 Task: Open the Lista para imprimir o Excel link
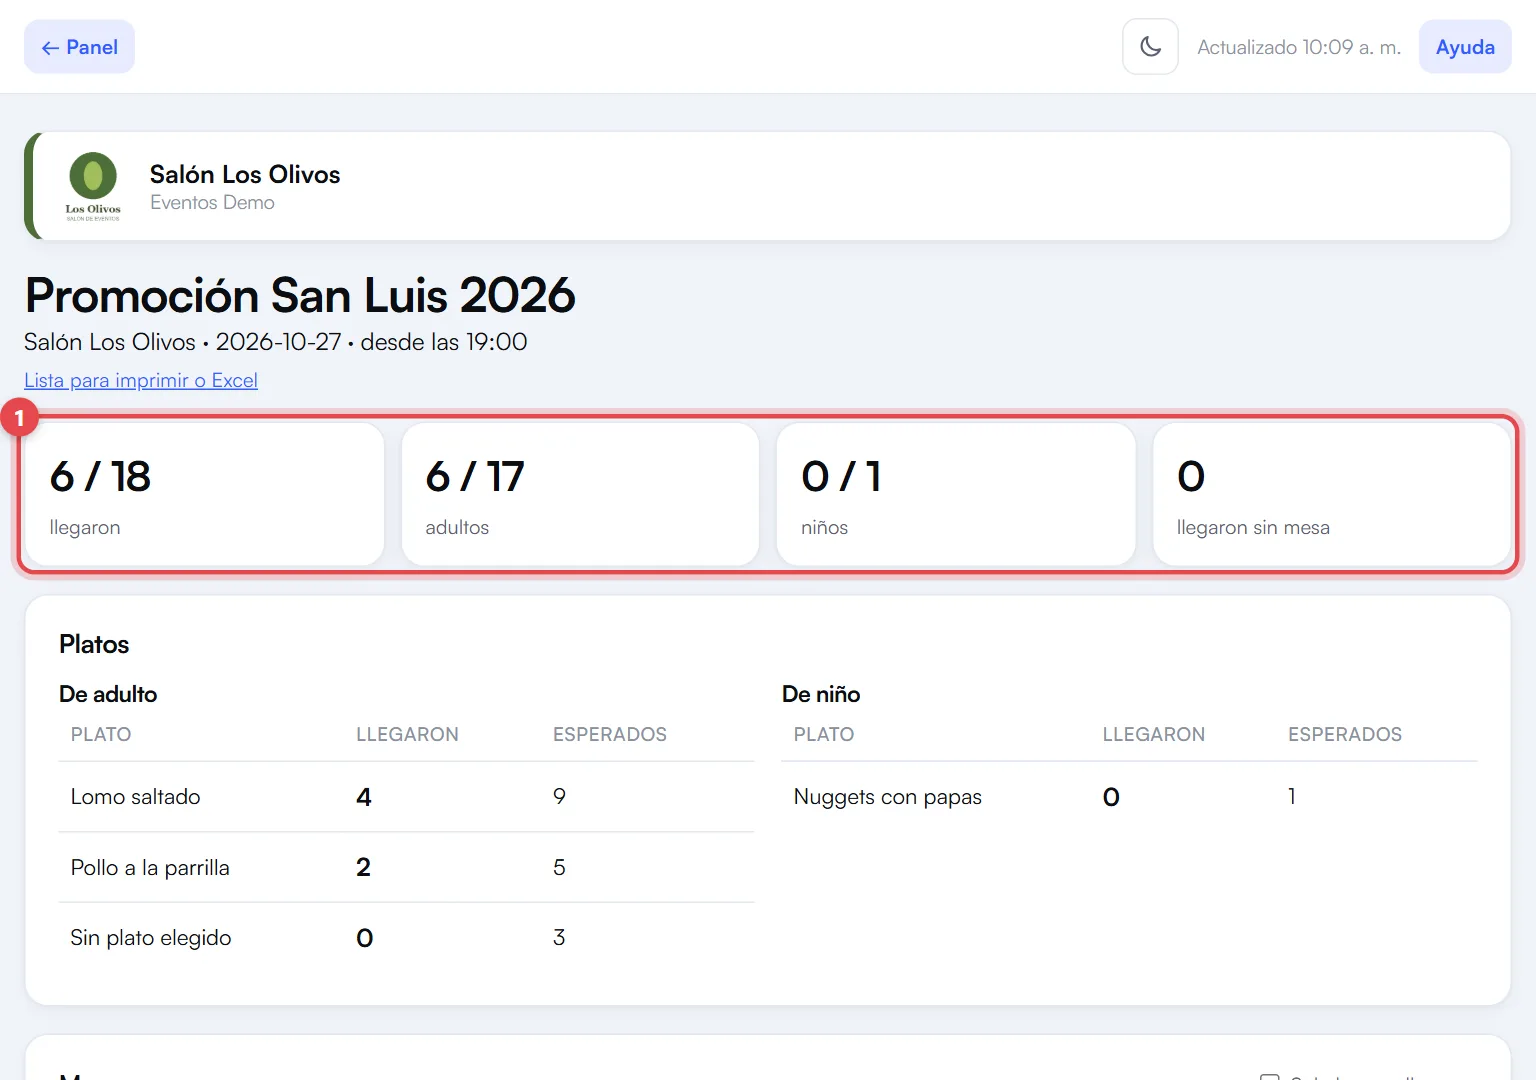(141, 380)
